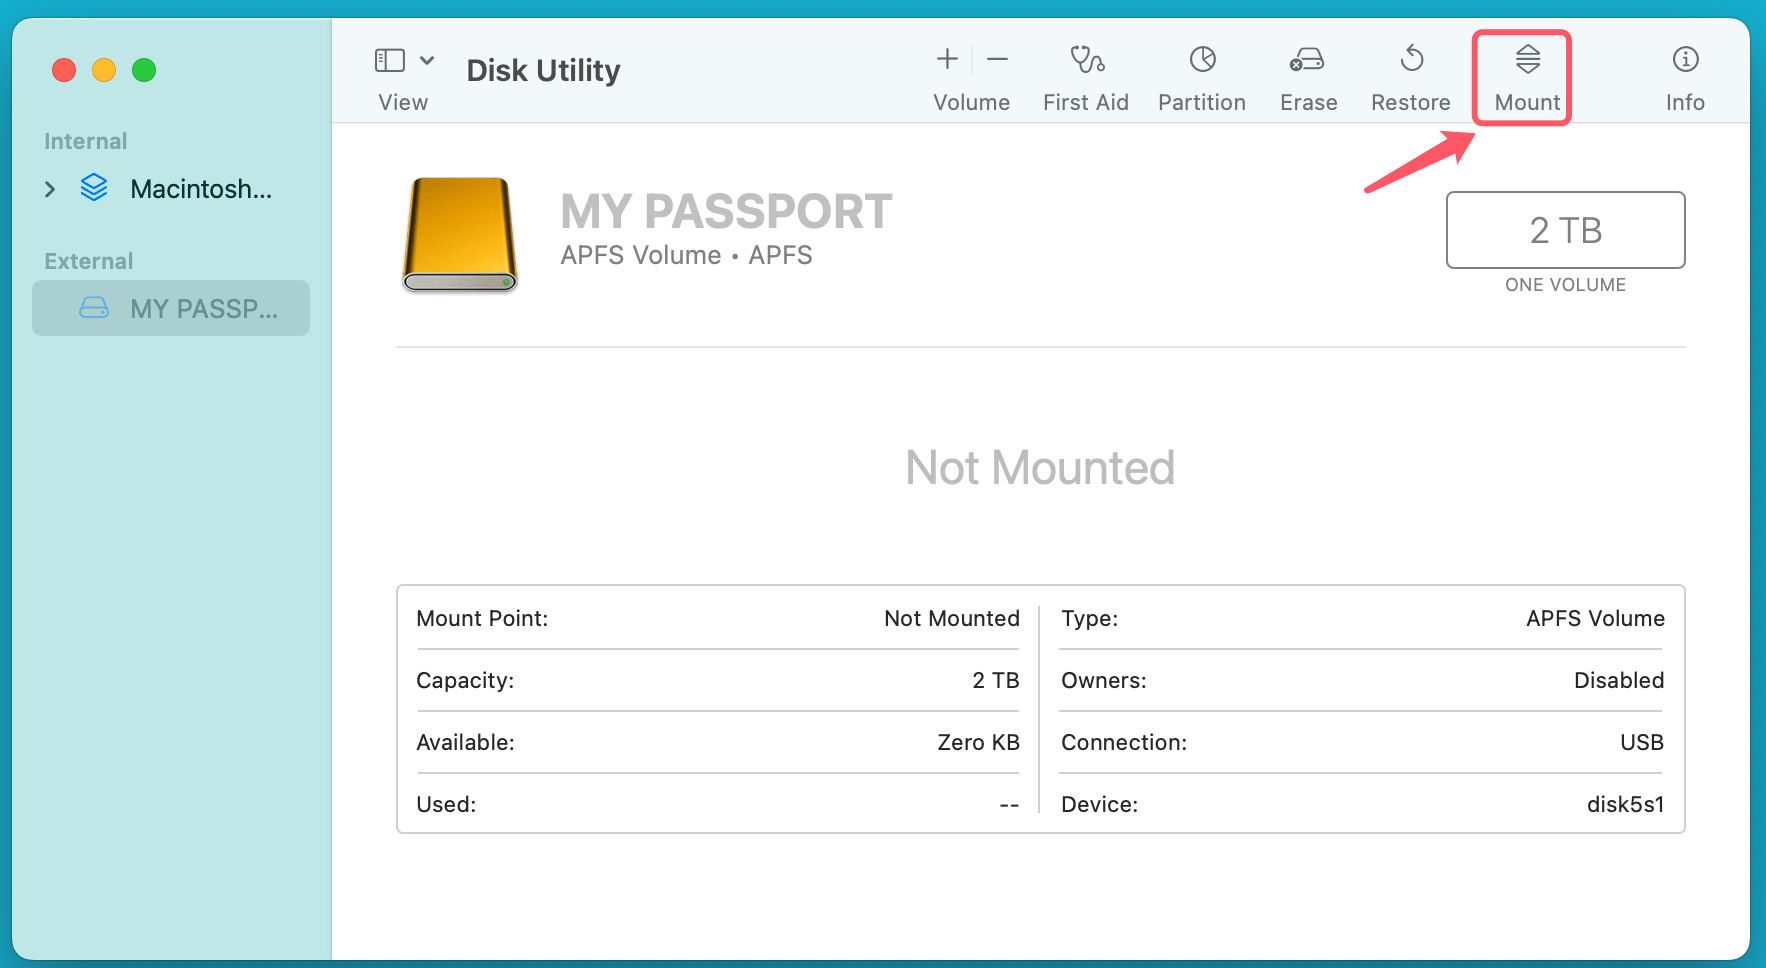This screenshot has height=968, width=1766.
Task: Select Macintosh volume in the sidebar
Action: [x=200, y=189]
